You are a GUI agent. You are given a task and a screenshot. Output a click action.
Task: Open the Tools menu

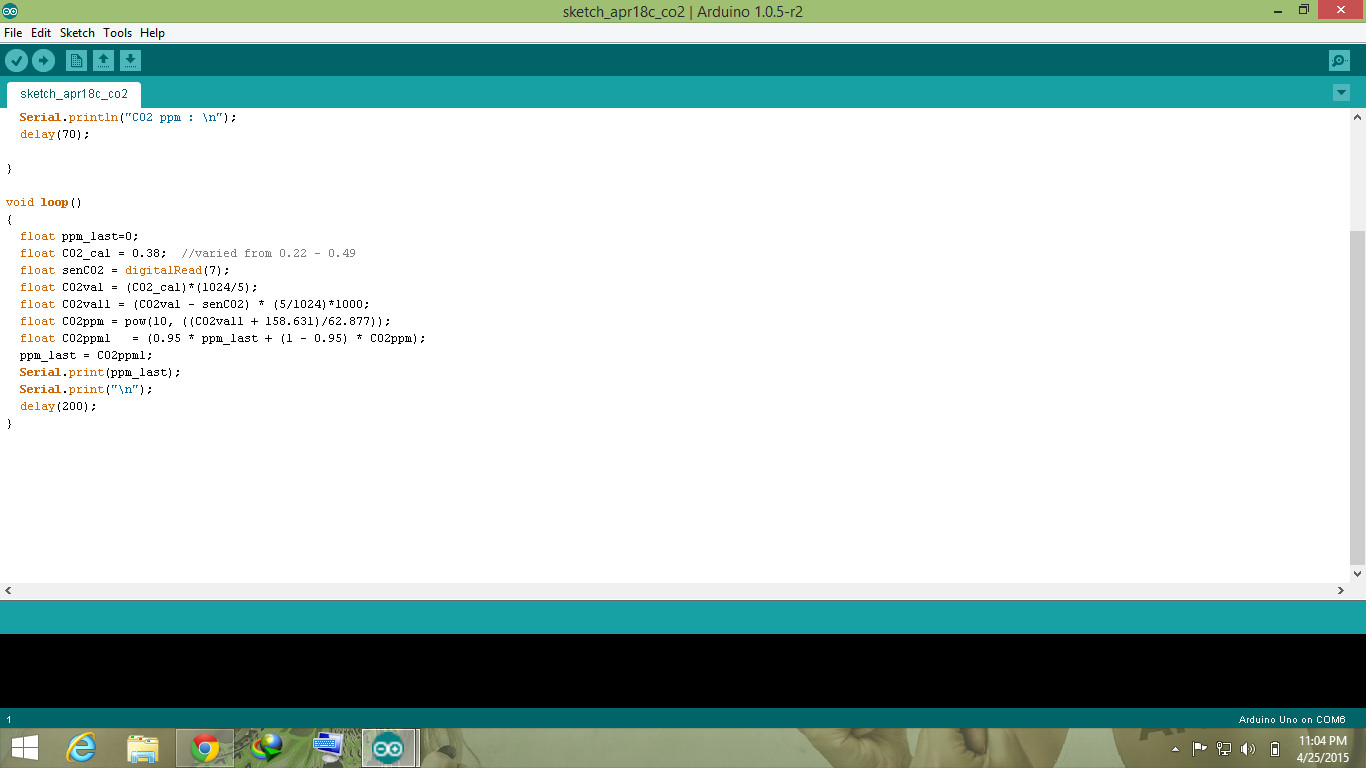click(x=117, y=33)
